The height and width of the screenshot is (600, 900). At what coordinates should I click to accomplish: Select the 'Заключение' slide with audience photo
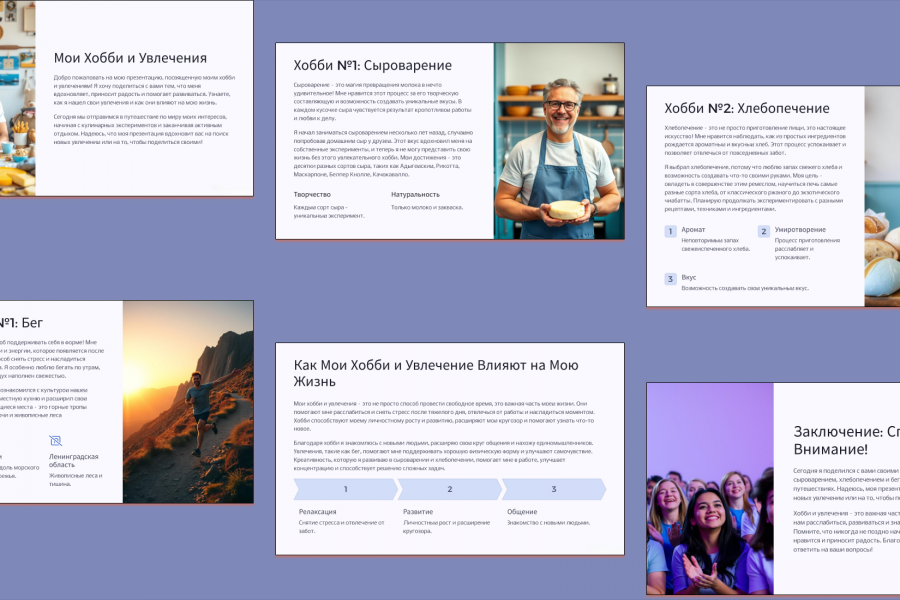click(x=773, y=489)
